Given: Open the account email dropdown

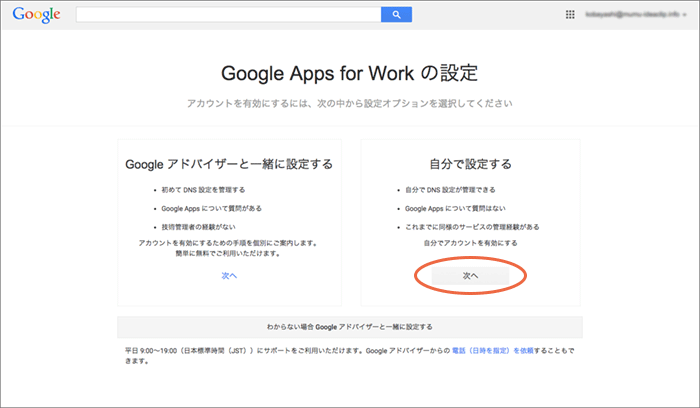Looking at the screenshot, I should coord(636,14).
